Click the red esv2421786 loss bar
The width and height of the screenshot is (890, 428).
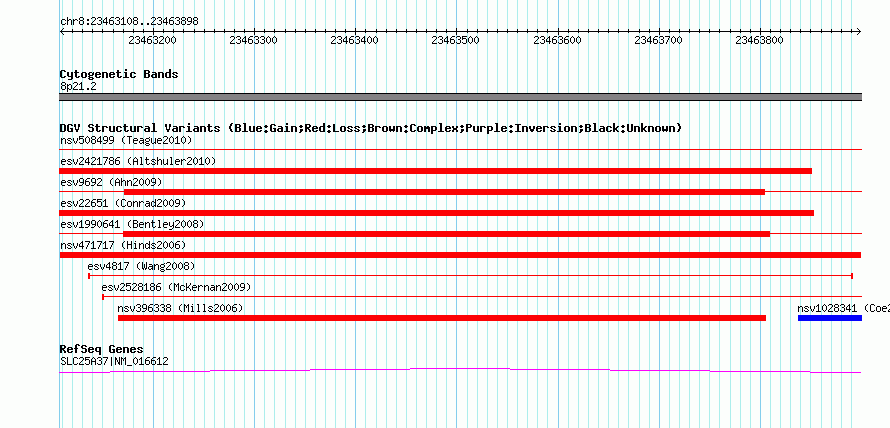click(435, 171)
